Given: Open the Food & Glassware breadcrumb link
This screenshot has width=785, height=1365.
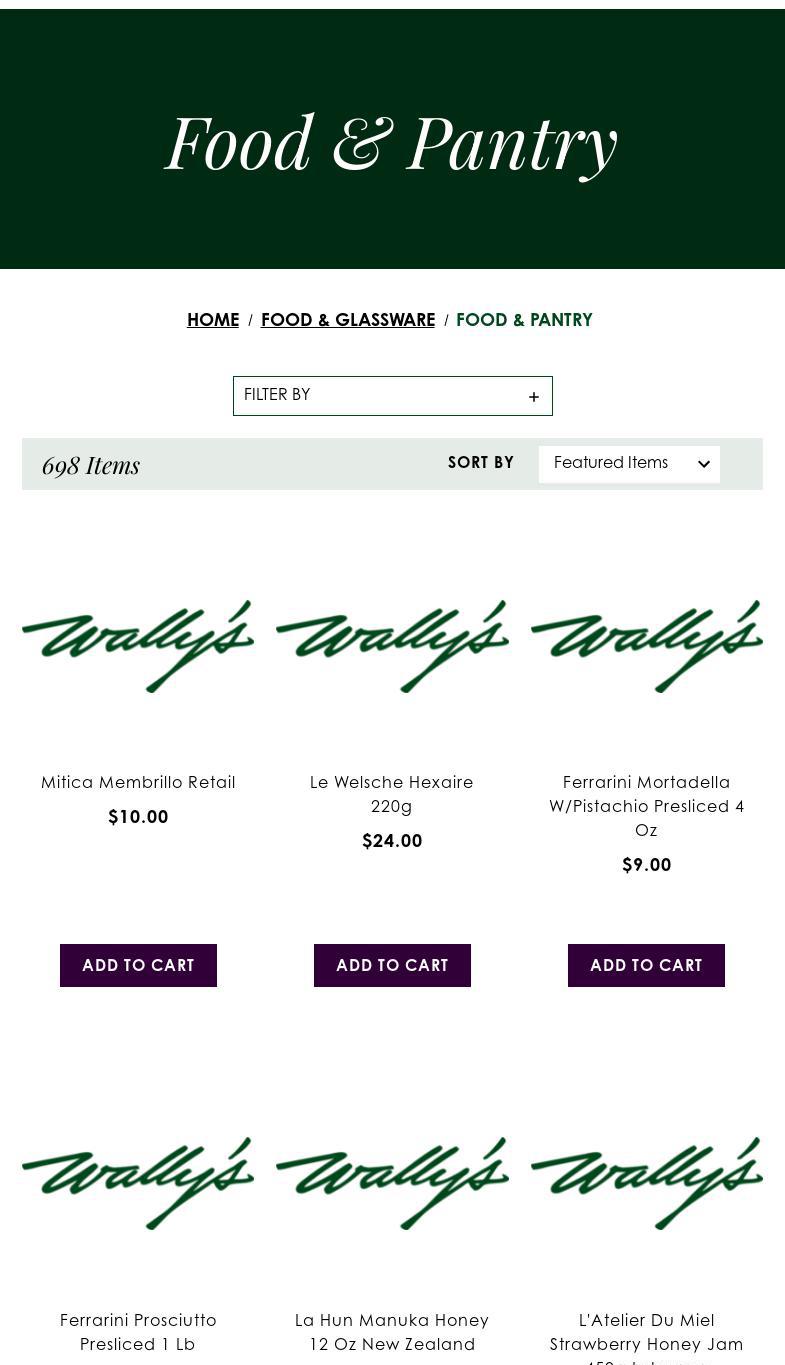Looking at the screenshot, I should (348, 321).
